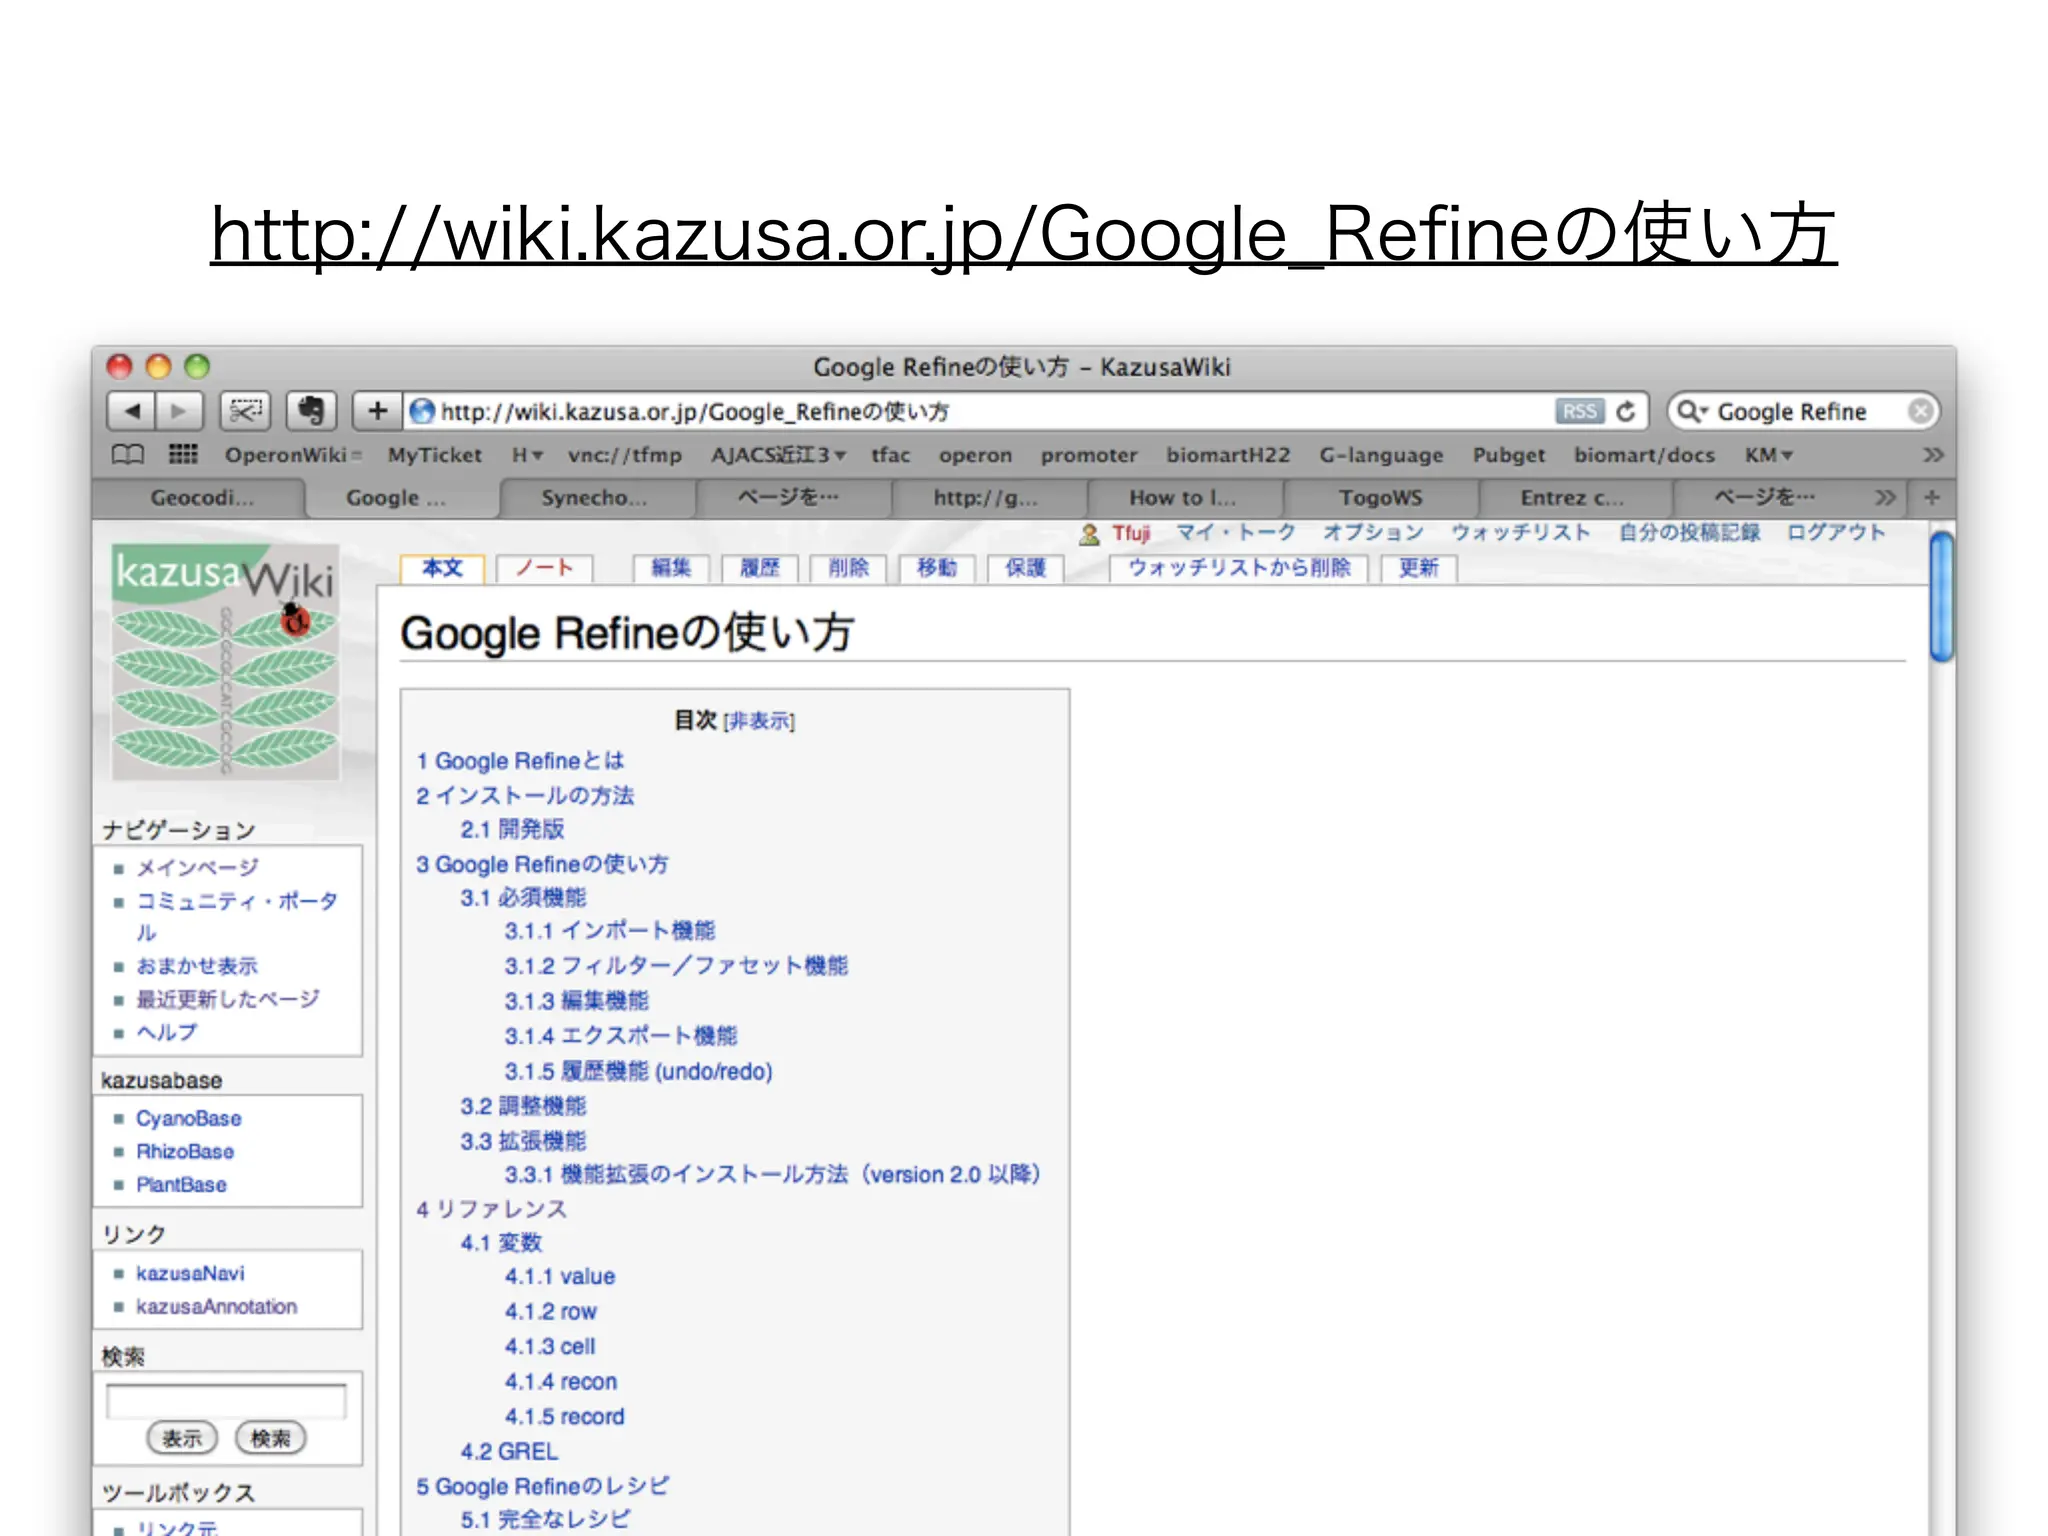Open the KM bookmark folder dropdown

coord(1768,455)
